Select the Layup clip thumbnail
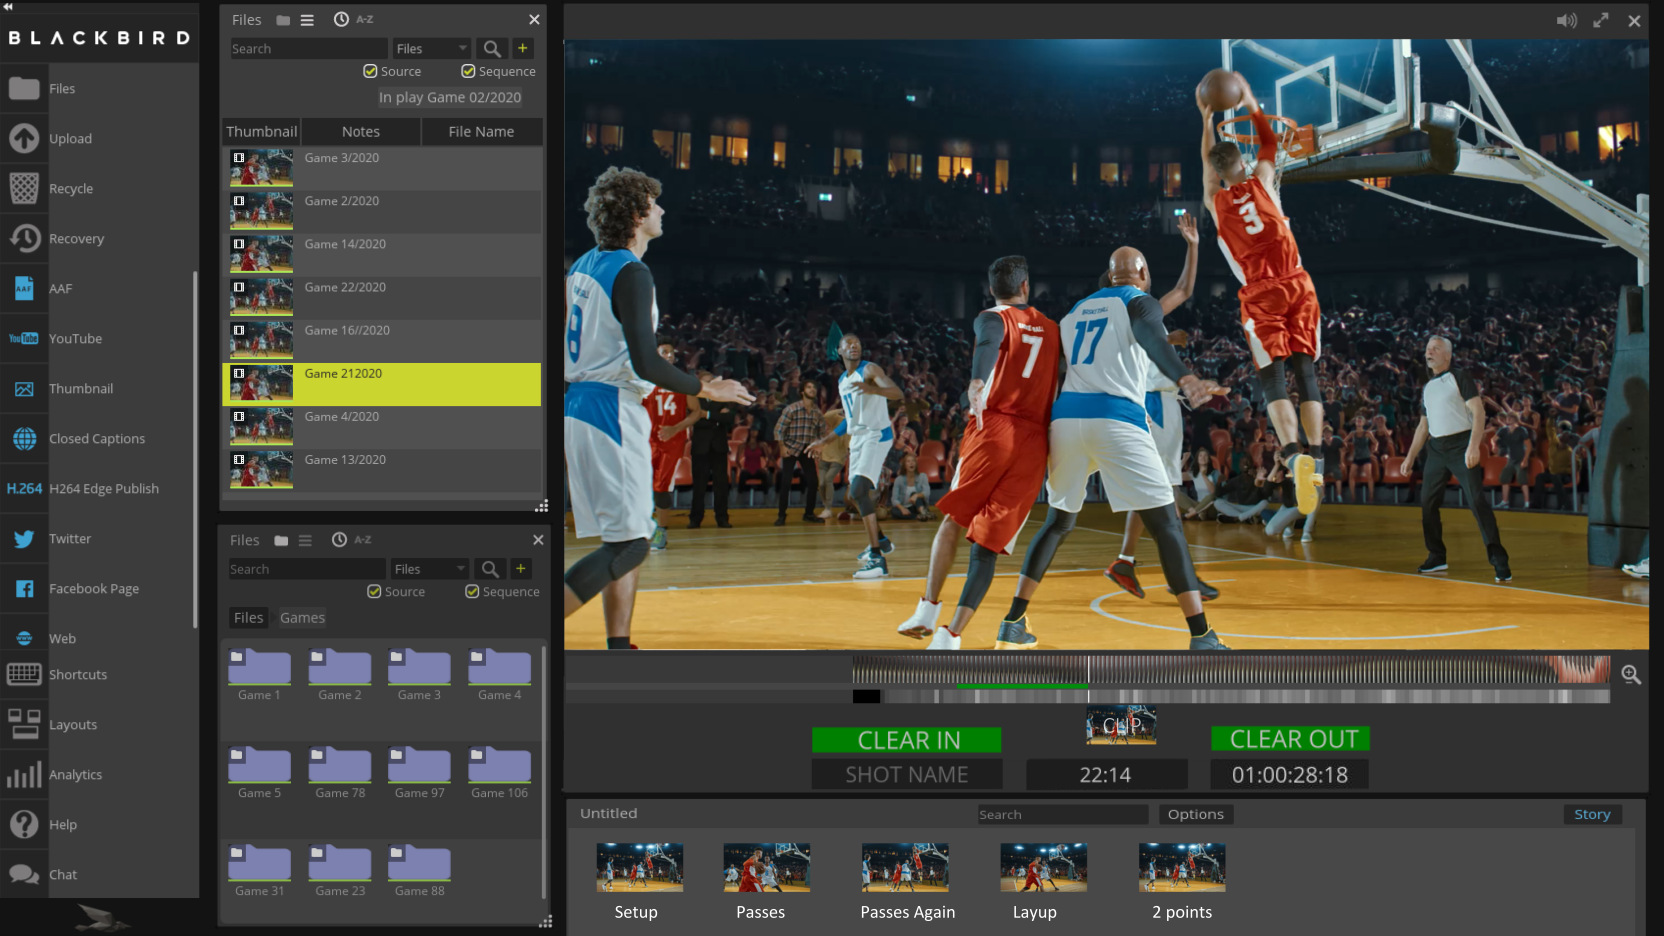 point(1043,867)
